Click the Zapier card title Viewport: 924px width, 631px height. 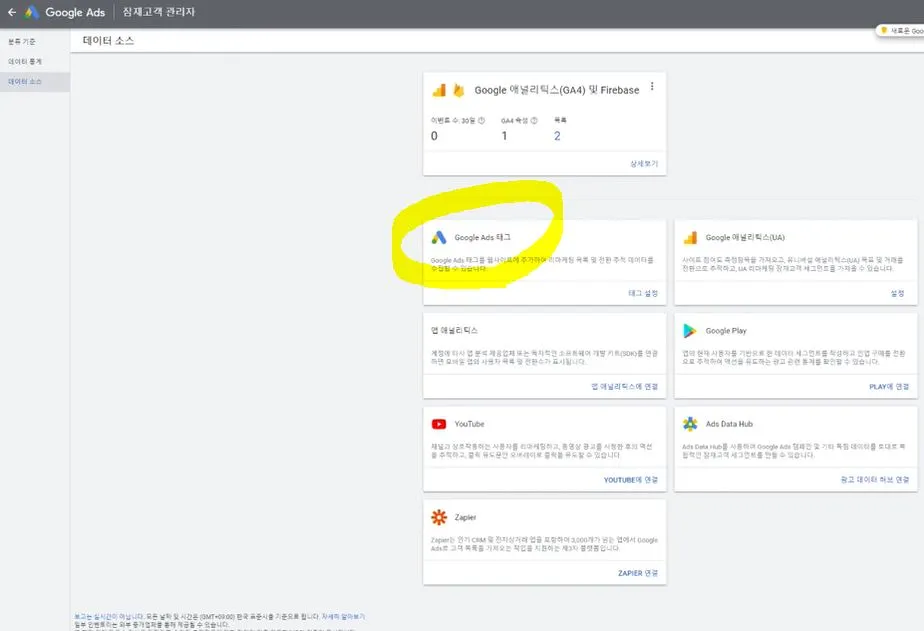[x=466, y=517]
